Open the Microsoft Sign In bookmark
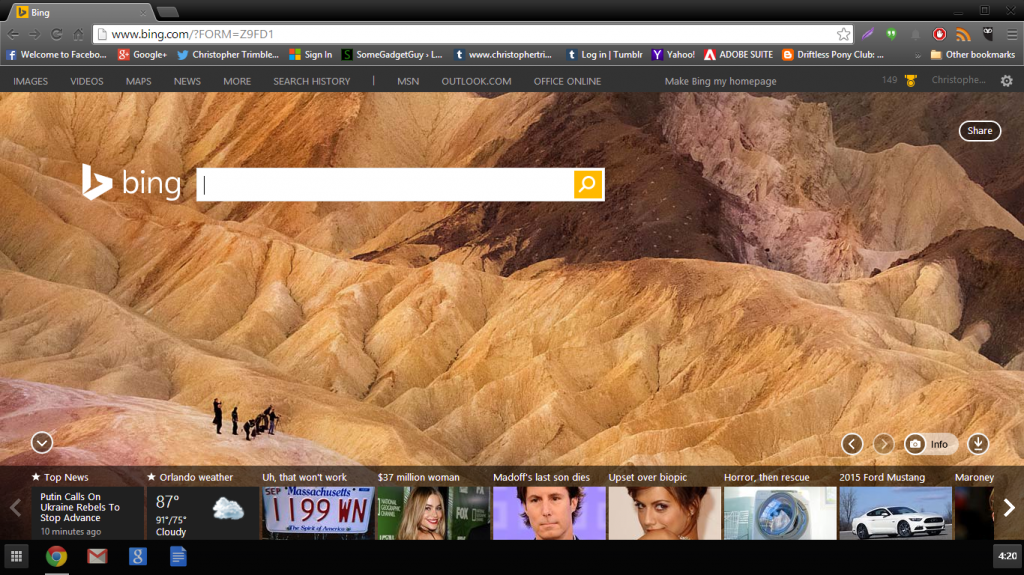Image resolution: width=1024 pixels, height=575 pixels. click(311, 55)
